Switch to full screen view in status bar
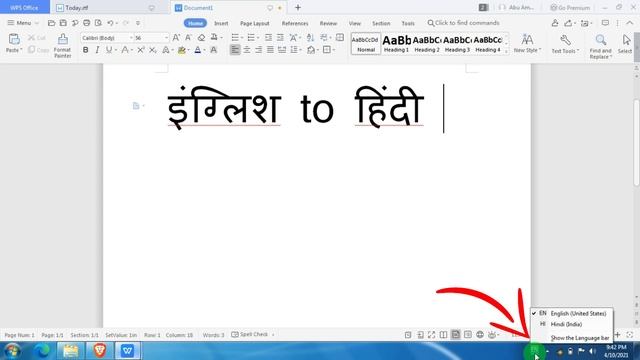 click(x=431, y=335)
